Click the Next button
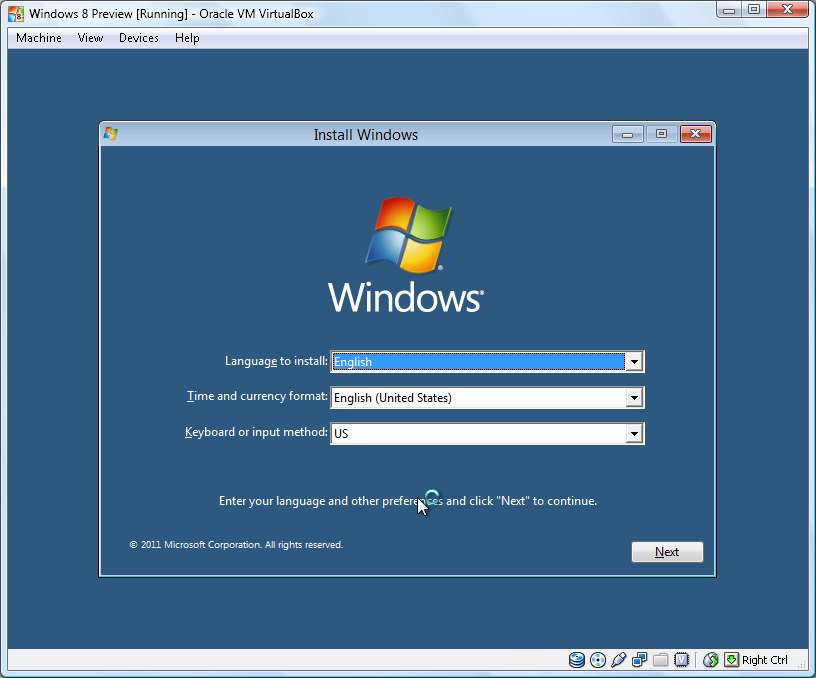 coord(667,552)
